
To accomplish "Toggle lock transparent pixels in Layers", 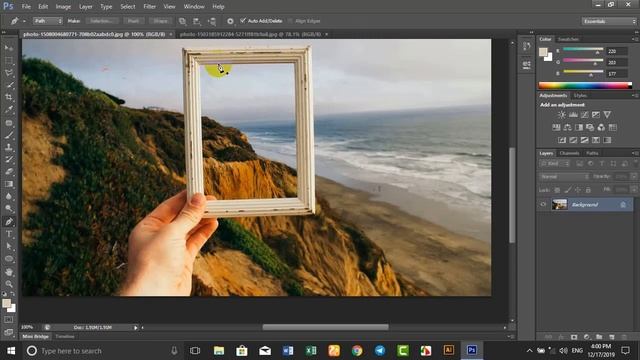I will coord(557,190).
